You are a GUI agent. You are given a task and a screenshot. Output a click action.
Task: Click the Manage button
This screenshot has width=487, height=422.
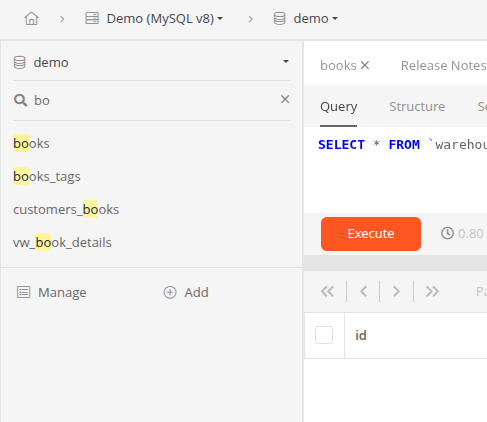pos(52,292)
